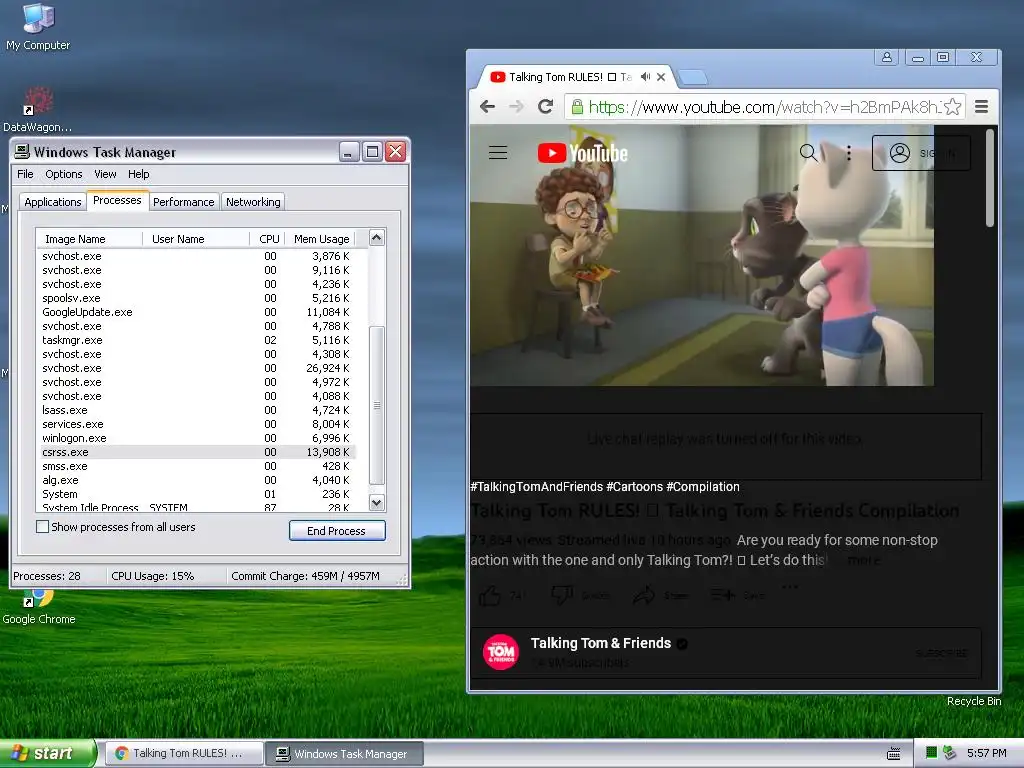The width and height of the screenshot is (1024, 768).
Task: Click the tab audio speaker icon
Action: click(645, 77)
